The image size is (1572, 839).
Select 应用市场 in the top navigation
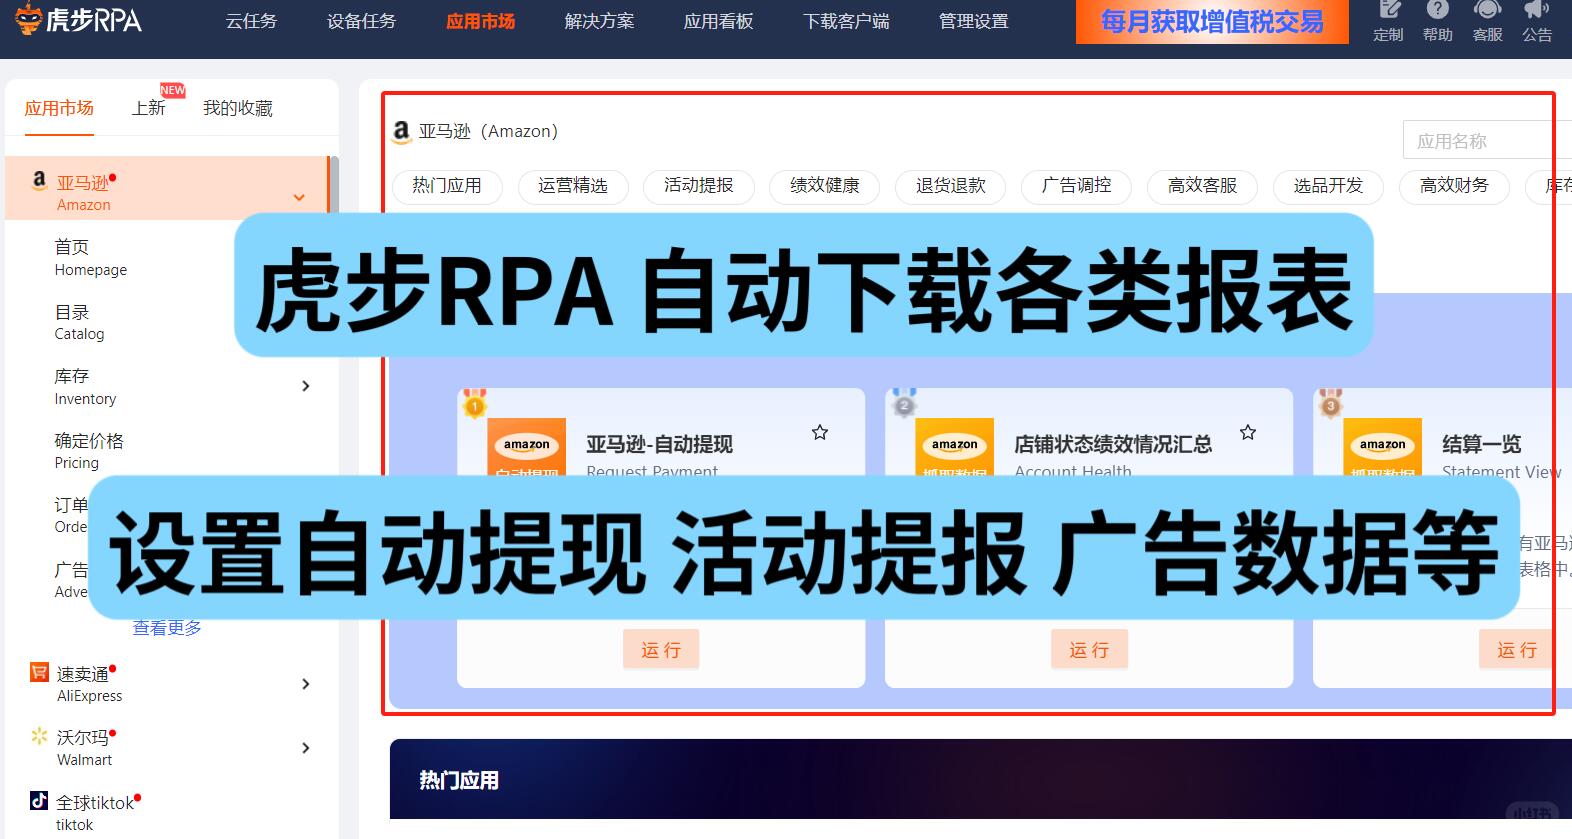click(x=480, y=21)
